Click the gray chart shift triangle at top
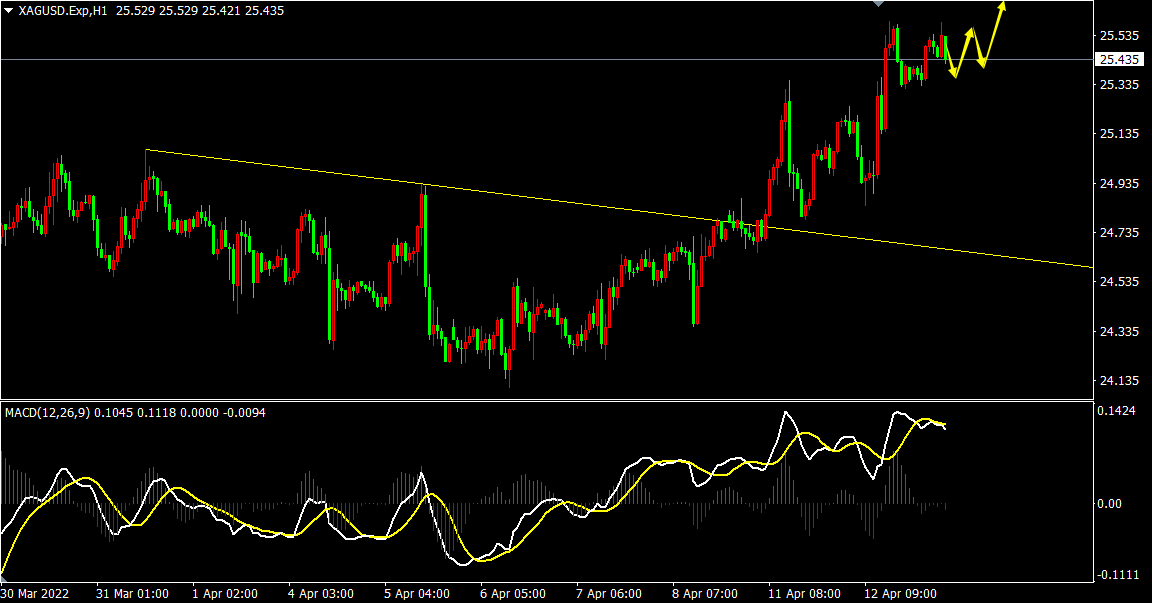The height and width of the screenshot is (603, 1152). coord(878,4)
